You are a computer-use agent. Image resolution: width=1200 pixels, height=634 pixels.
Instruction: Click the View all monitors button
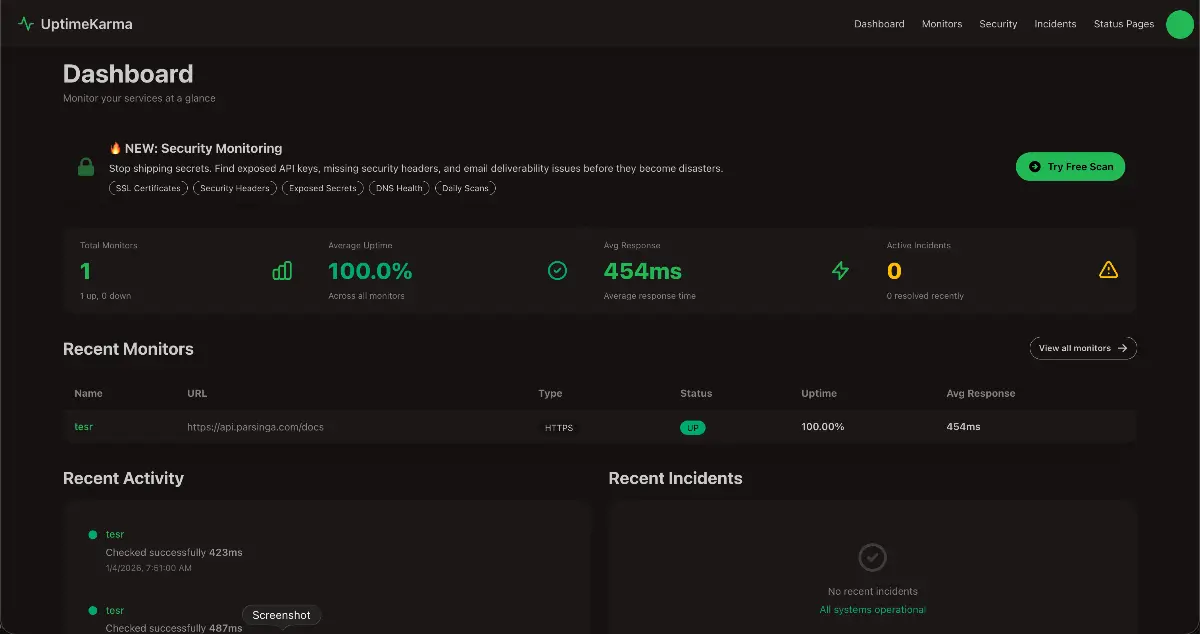(1083, 347)
